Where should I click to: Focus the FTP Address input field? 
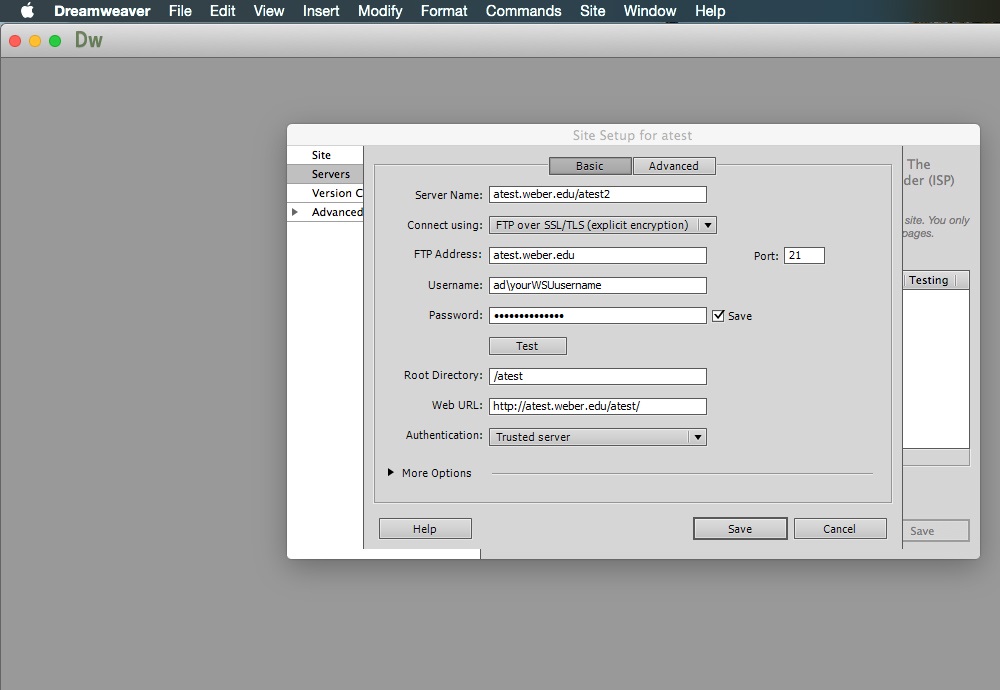597,255
